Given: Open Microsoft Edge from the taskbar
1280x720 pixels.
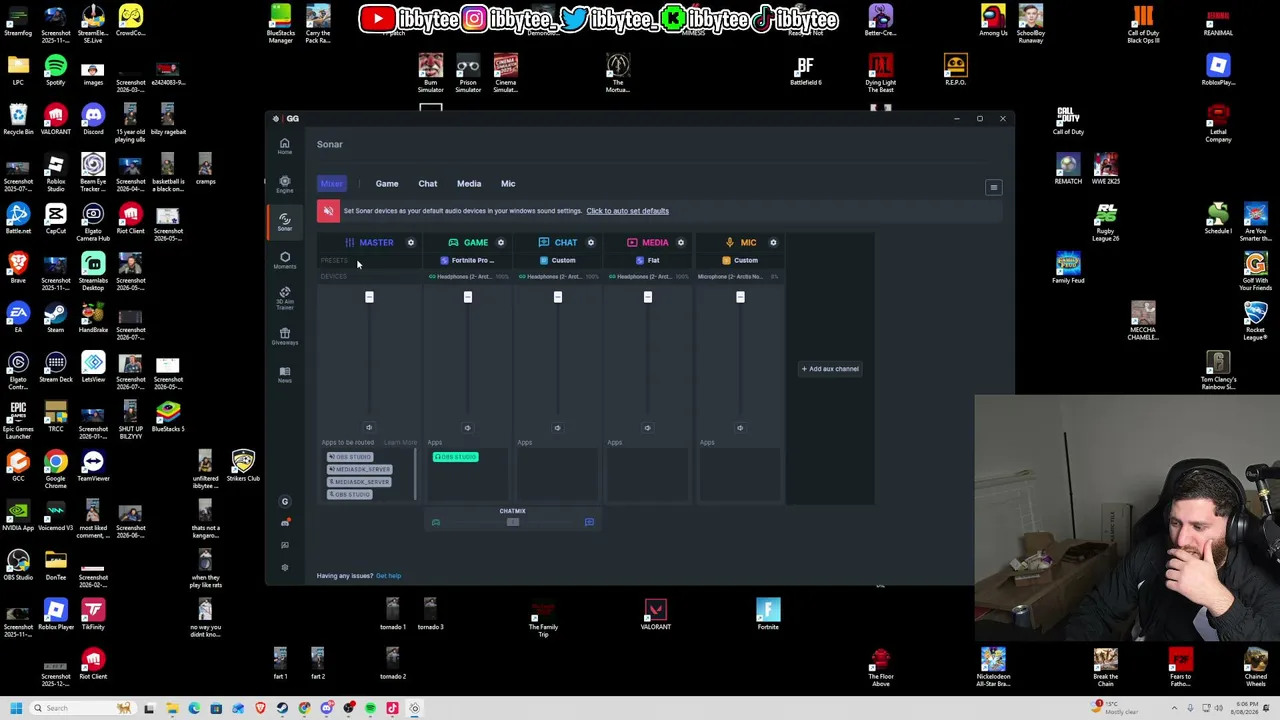Looking at the screenshot, I should pyautogui.click(x=194, y=708).
